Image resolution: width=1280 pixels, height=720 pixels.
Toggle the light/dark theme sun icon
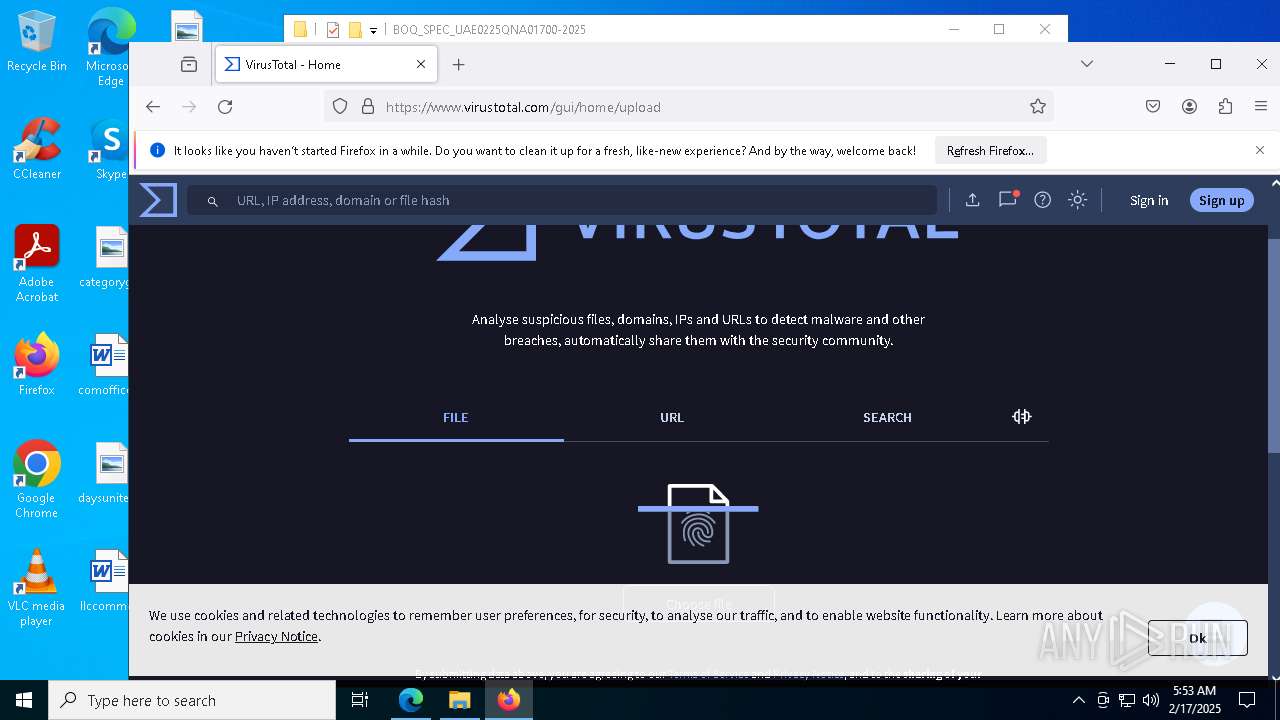pyautogui.click(x=1077, y=200)
